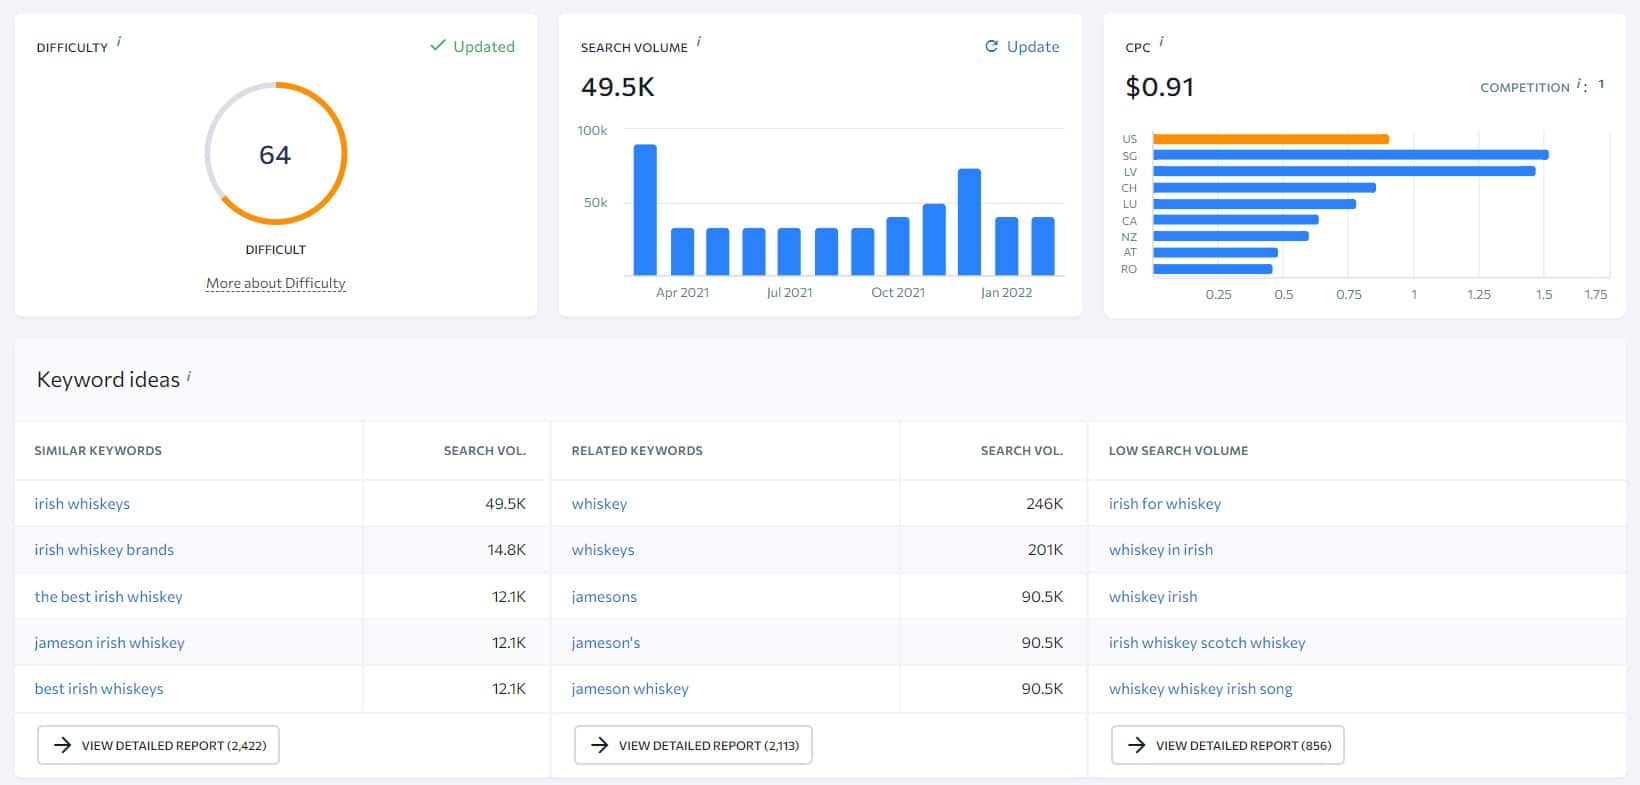Click the CH bar in CPC chart
Viewport: 1640px width, 785px height.
(x=1264, y=188)
